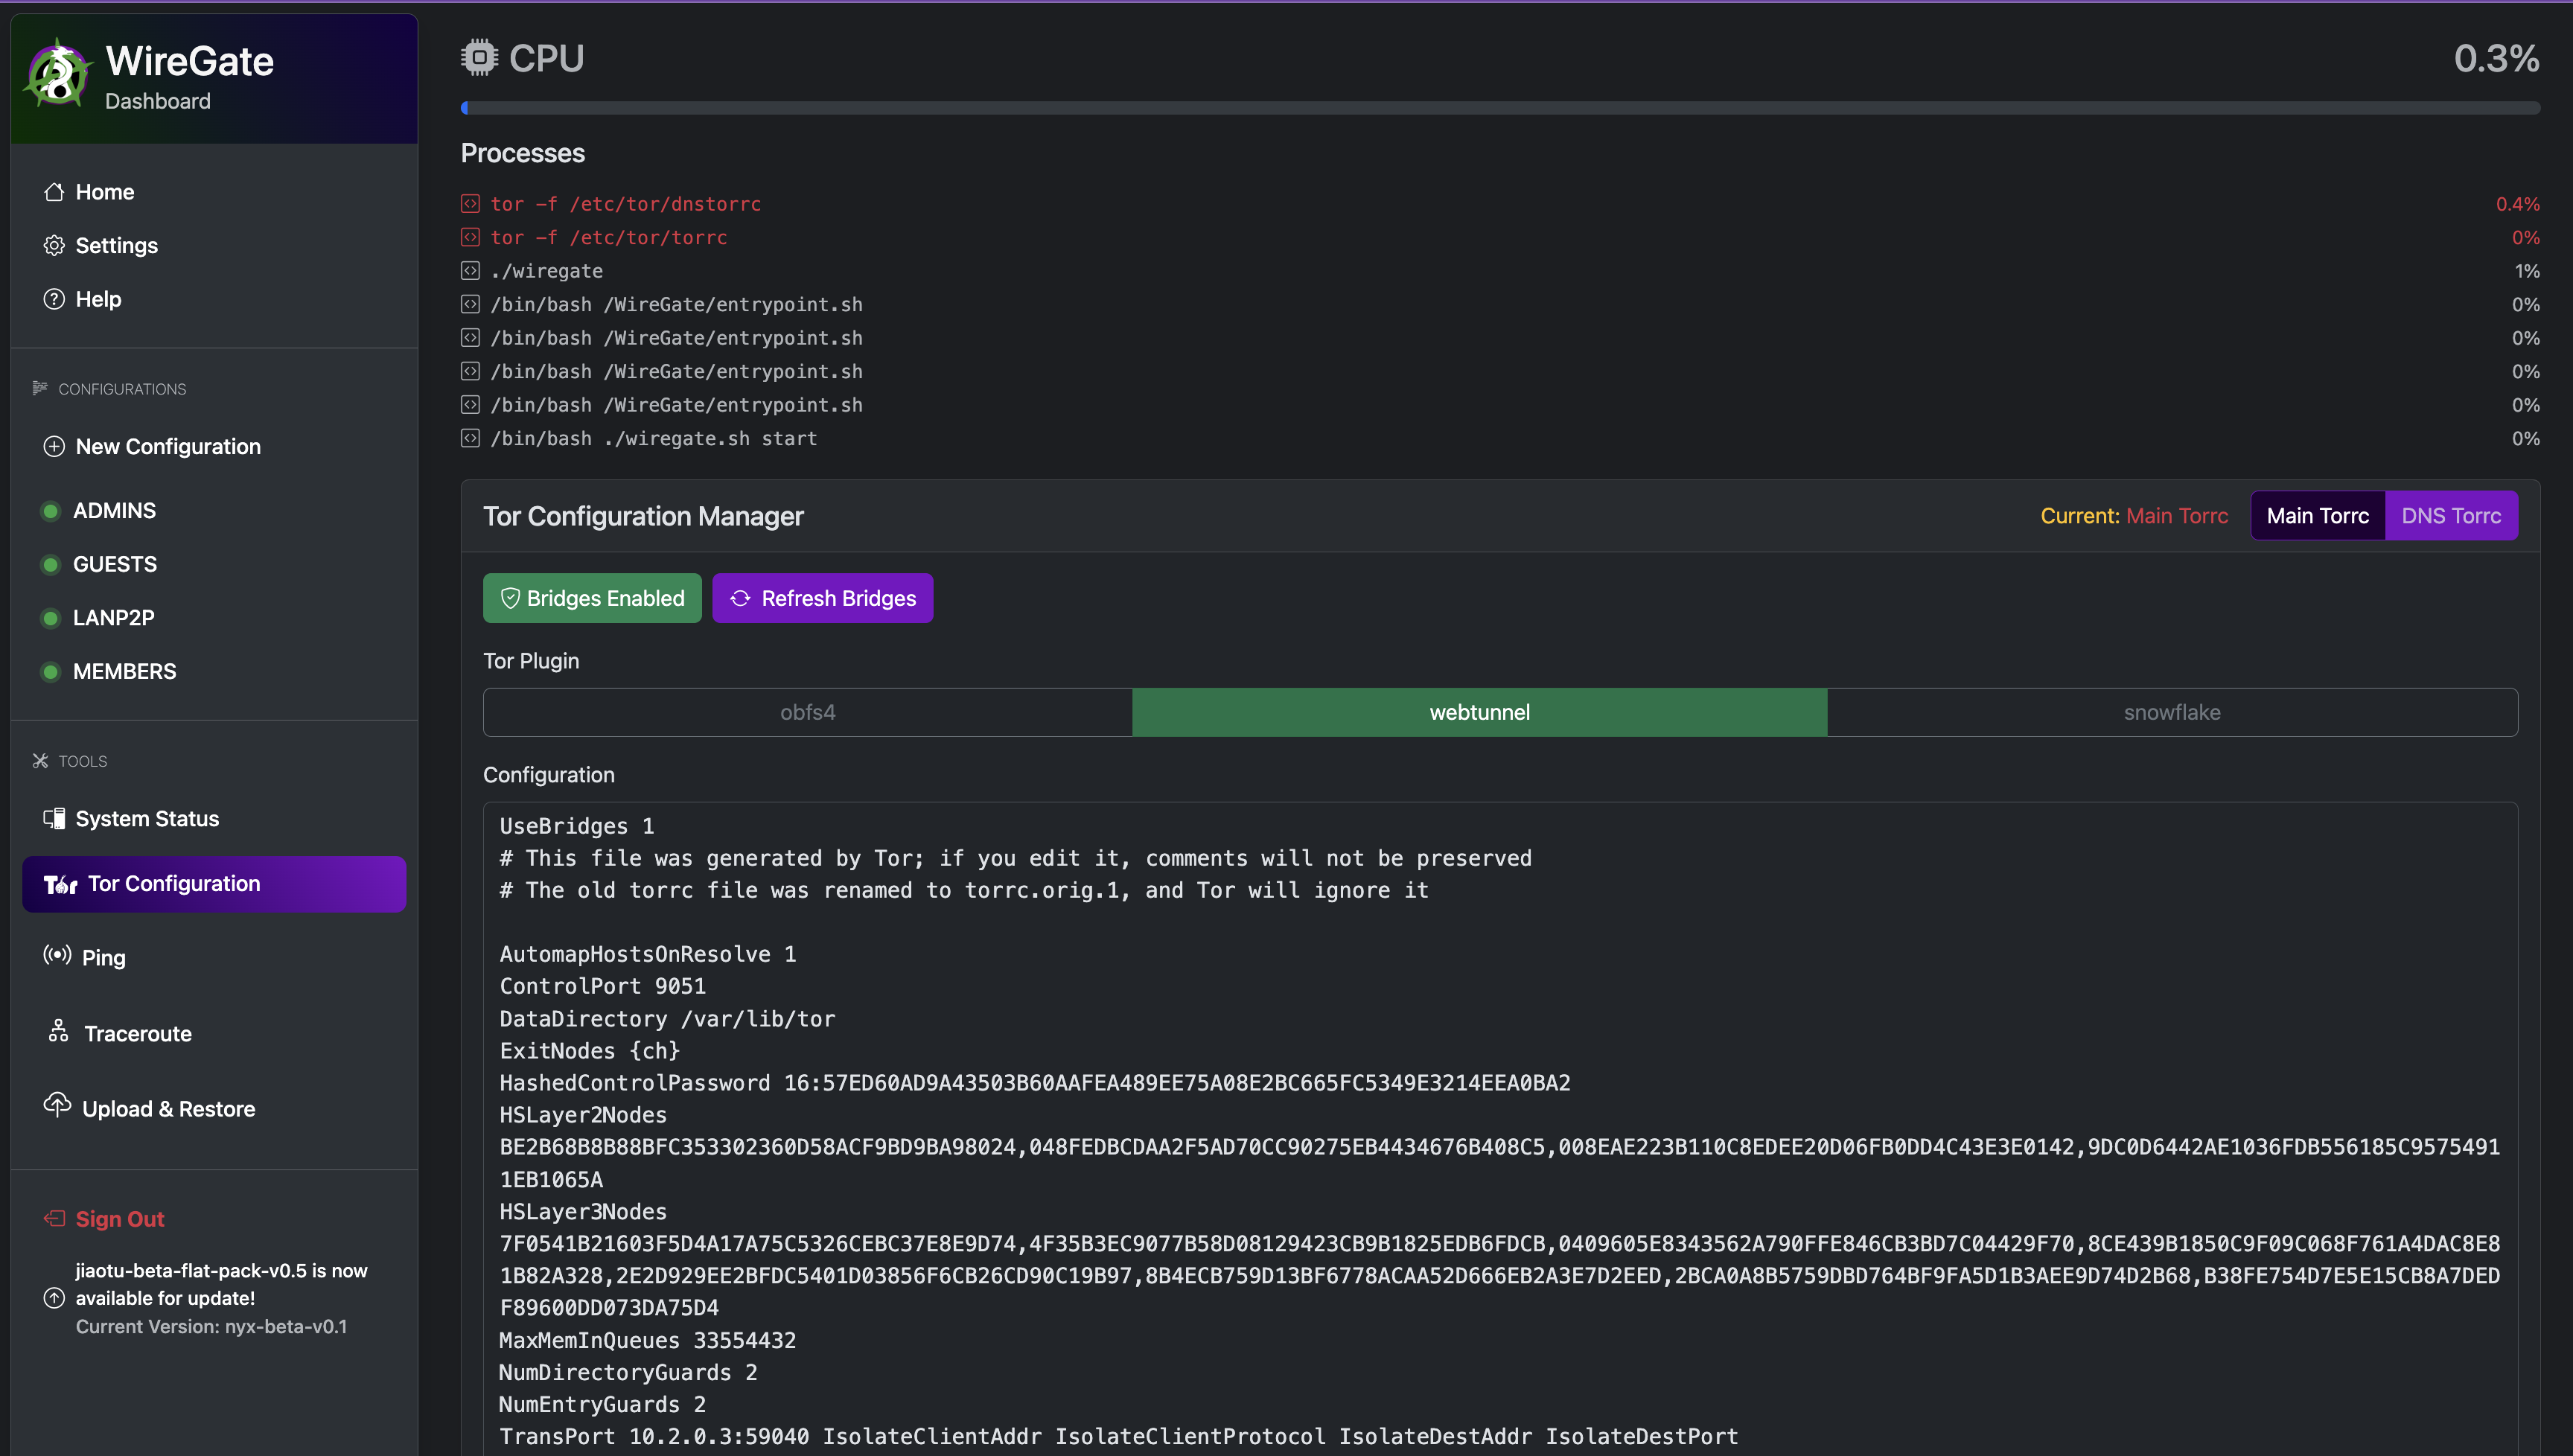2573x1456 pixels.
Task: Open the MEMBERS configuration
Action: (214, 672)
